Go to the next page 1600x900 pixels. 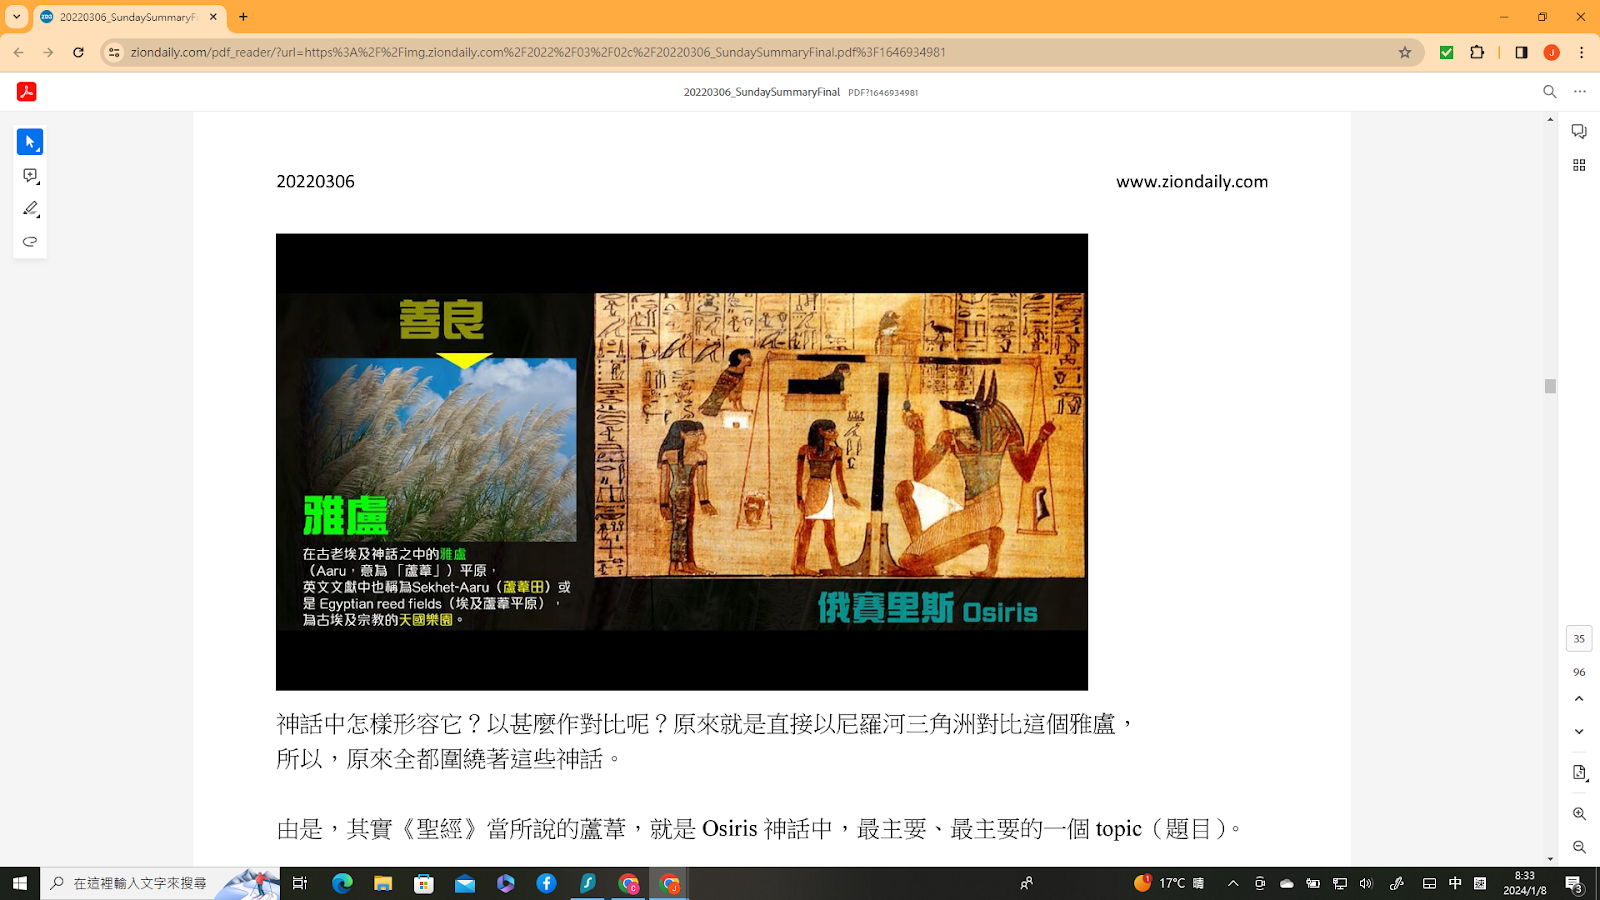(x=1579, y=732)
